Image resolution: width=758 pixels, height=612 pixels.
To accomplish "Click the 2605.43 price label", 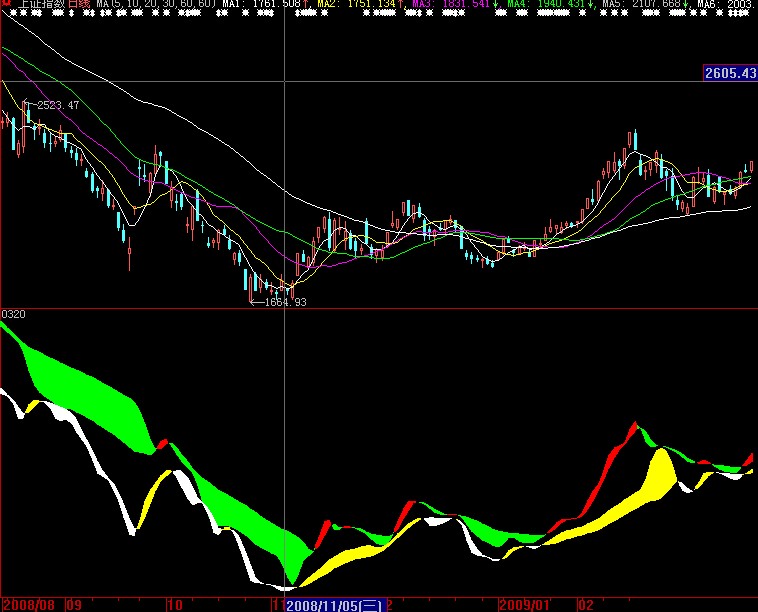I will [x=730, y=73].
